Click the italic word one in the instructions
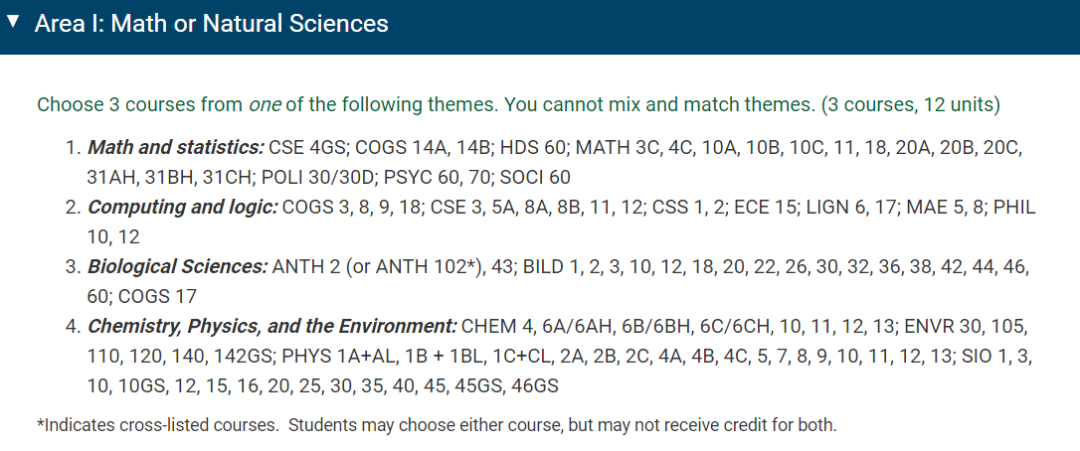Image resolution: width=1080 pixels, height=451 pixels. [265, 105]
